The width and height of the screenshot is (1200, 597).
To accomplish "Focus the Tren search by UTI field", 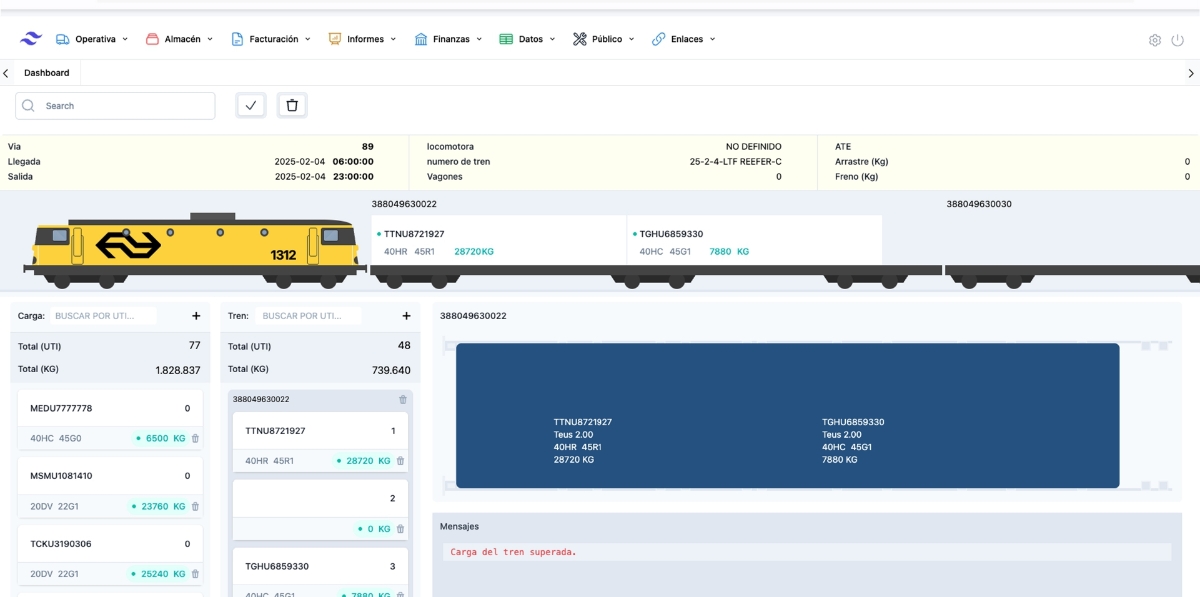I will 308,316.
